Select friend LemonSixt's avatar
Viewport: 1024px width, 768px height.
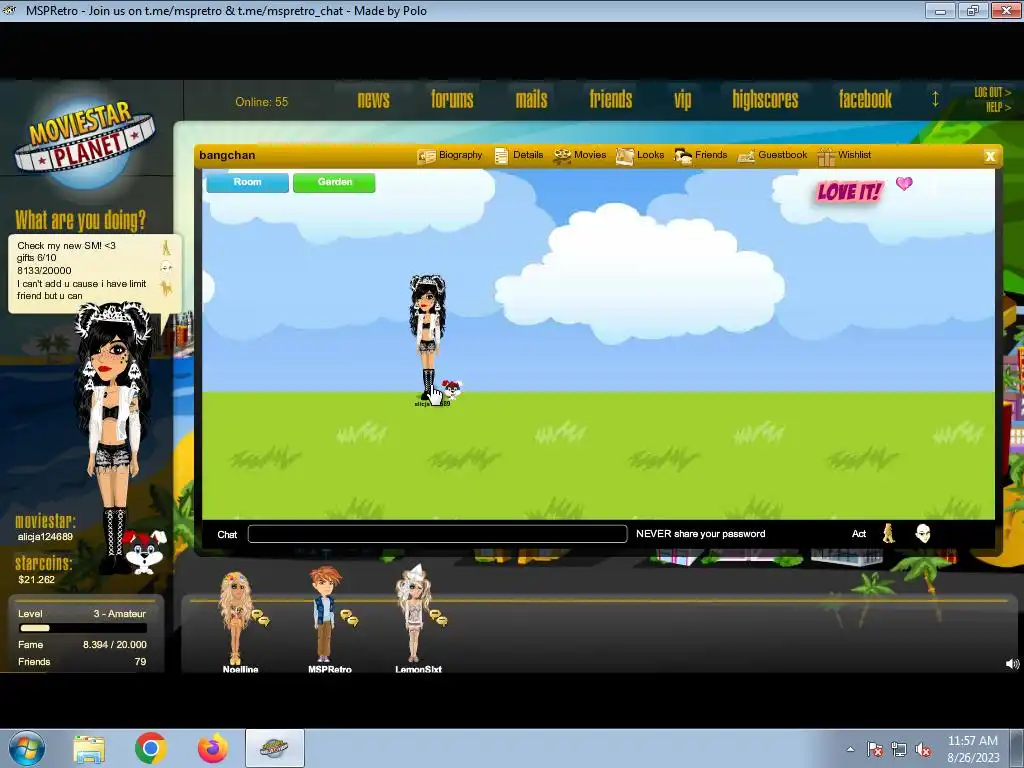tap(413, 614)
